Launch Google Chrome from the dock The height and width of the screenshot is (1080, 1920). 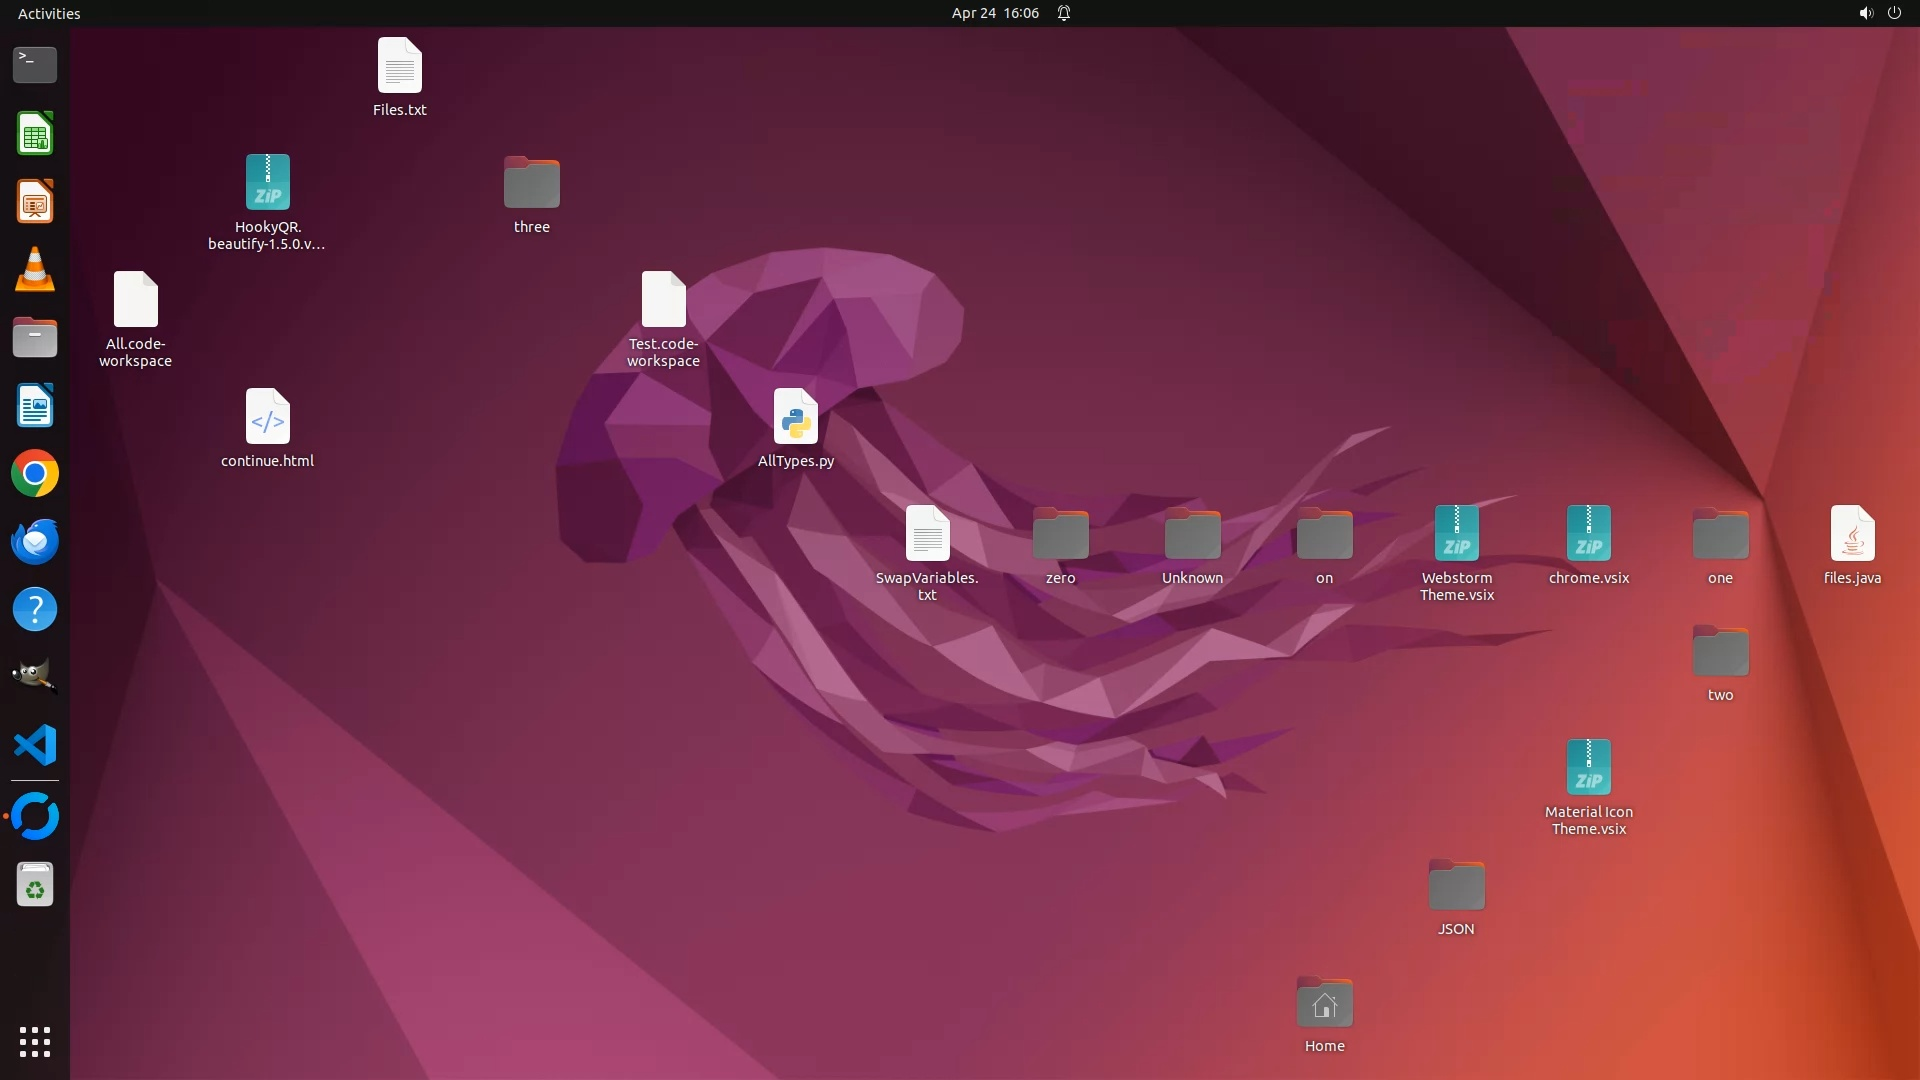coord(35,474)
